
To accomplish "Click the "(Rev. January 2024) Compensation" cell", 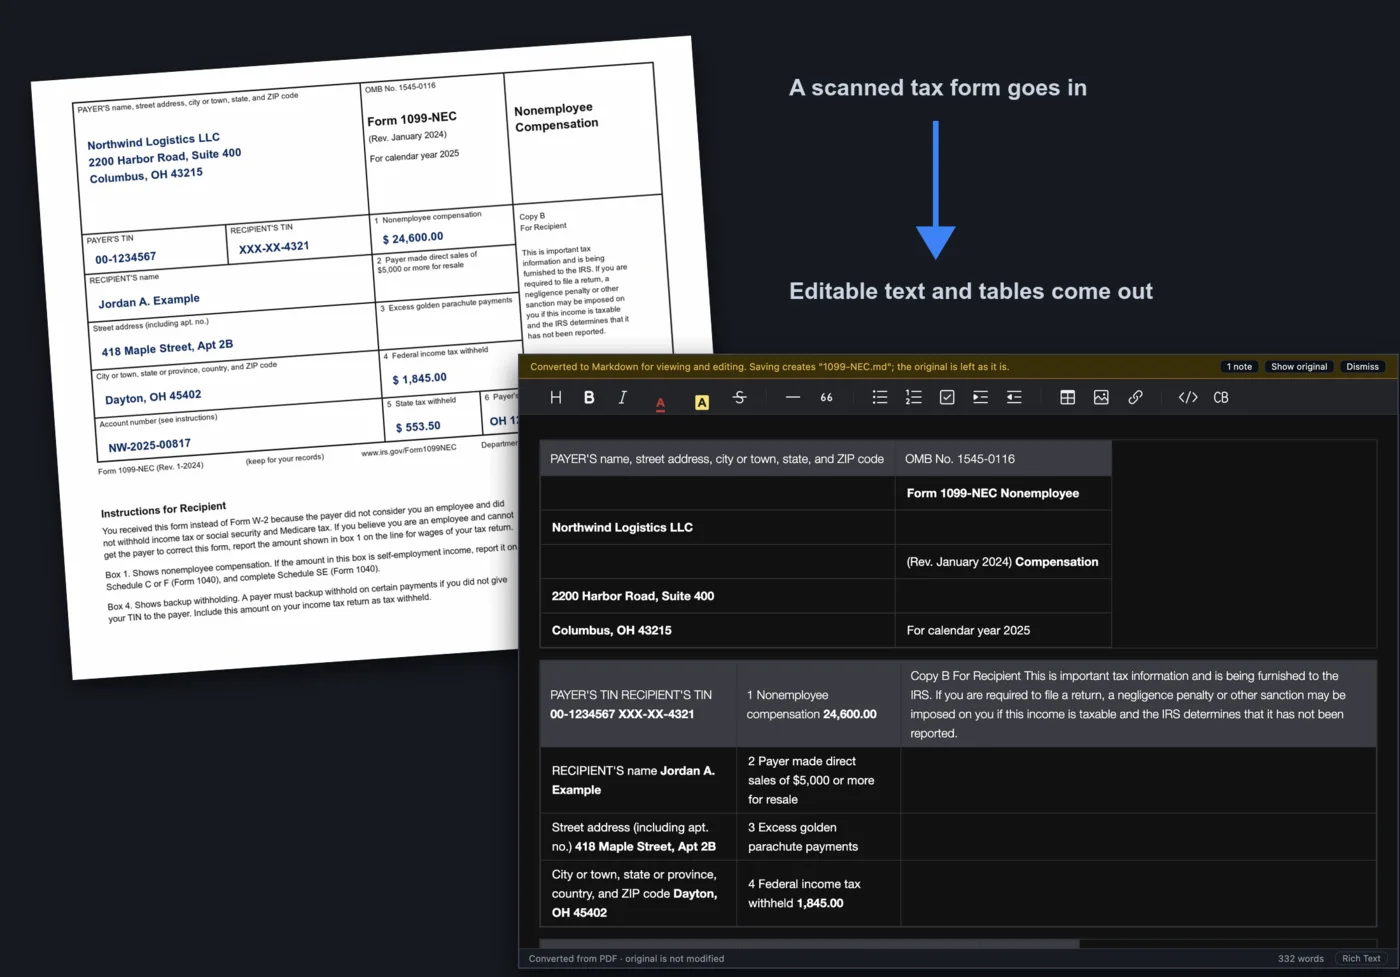I will 1003,562.
